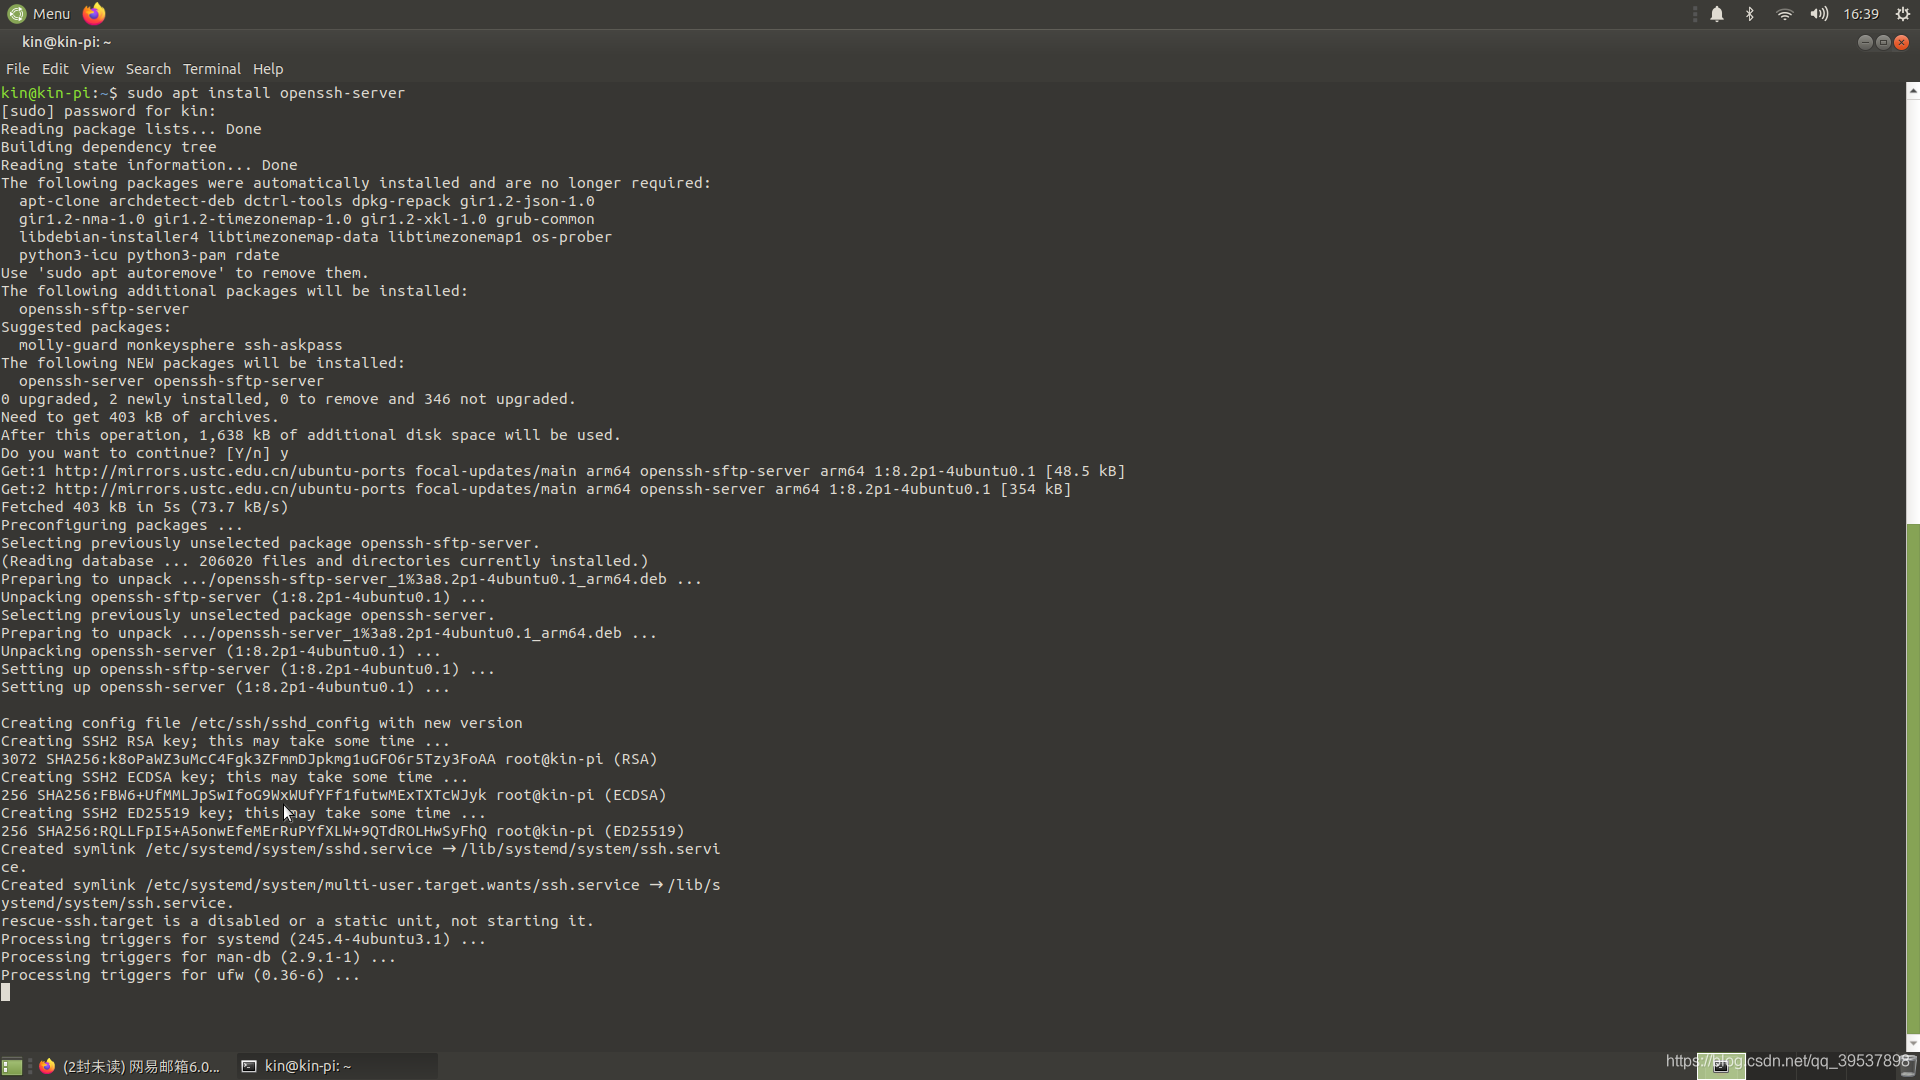This screenshot has height=1080, width=1920.
Task: Open the View menu
Action: (97, 69)
